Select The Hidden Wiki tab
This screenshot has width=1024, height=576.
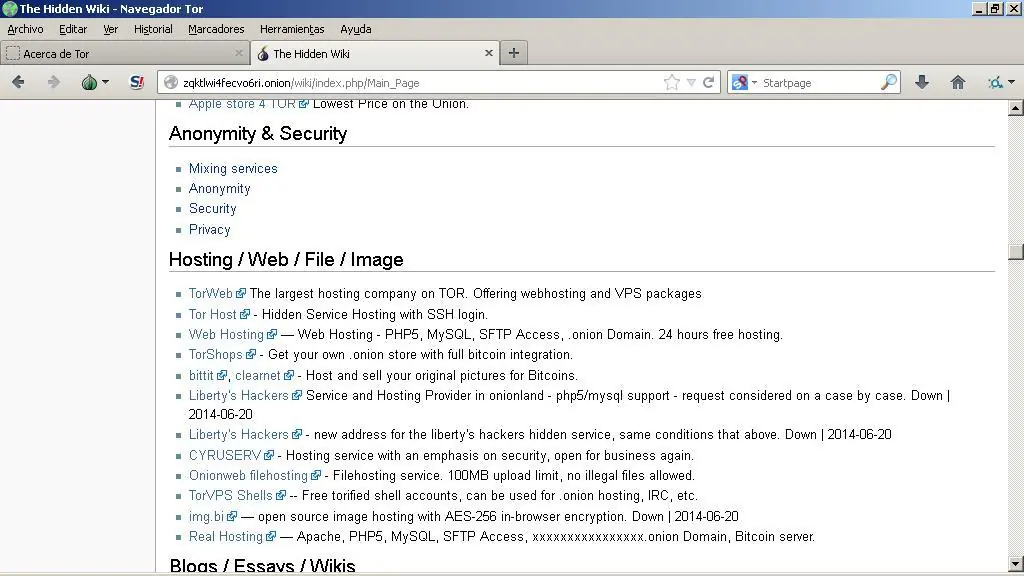(376, 54)
